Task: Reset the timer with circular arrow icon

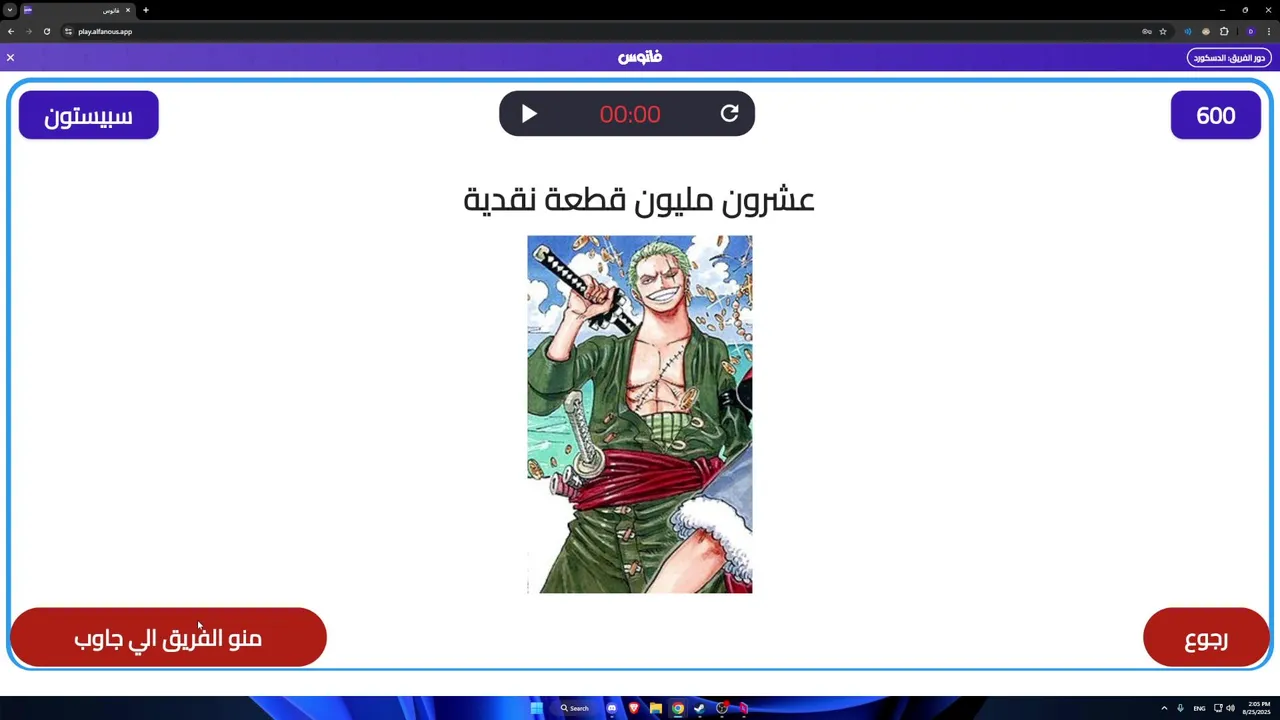Action: click(730, 114)
